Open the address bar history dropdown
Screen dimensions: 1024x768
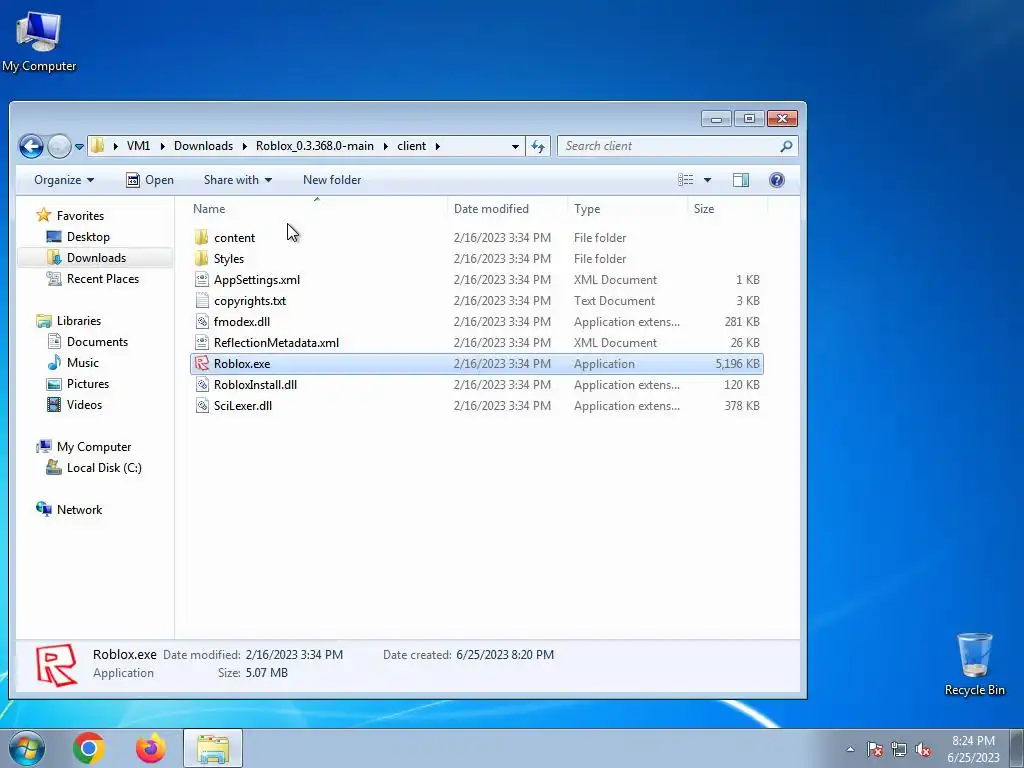coord(515,146)
